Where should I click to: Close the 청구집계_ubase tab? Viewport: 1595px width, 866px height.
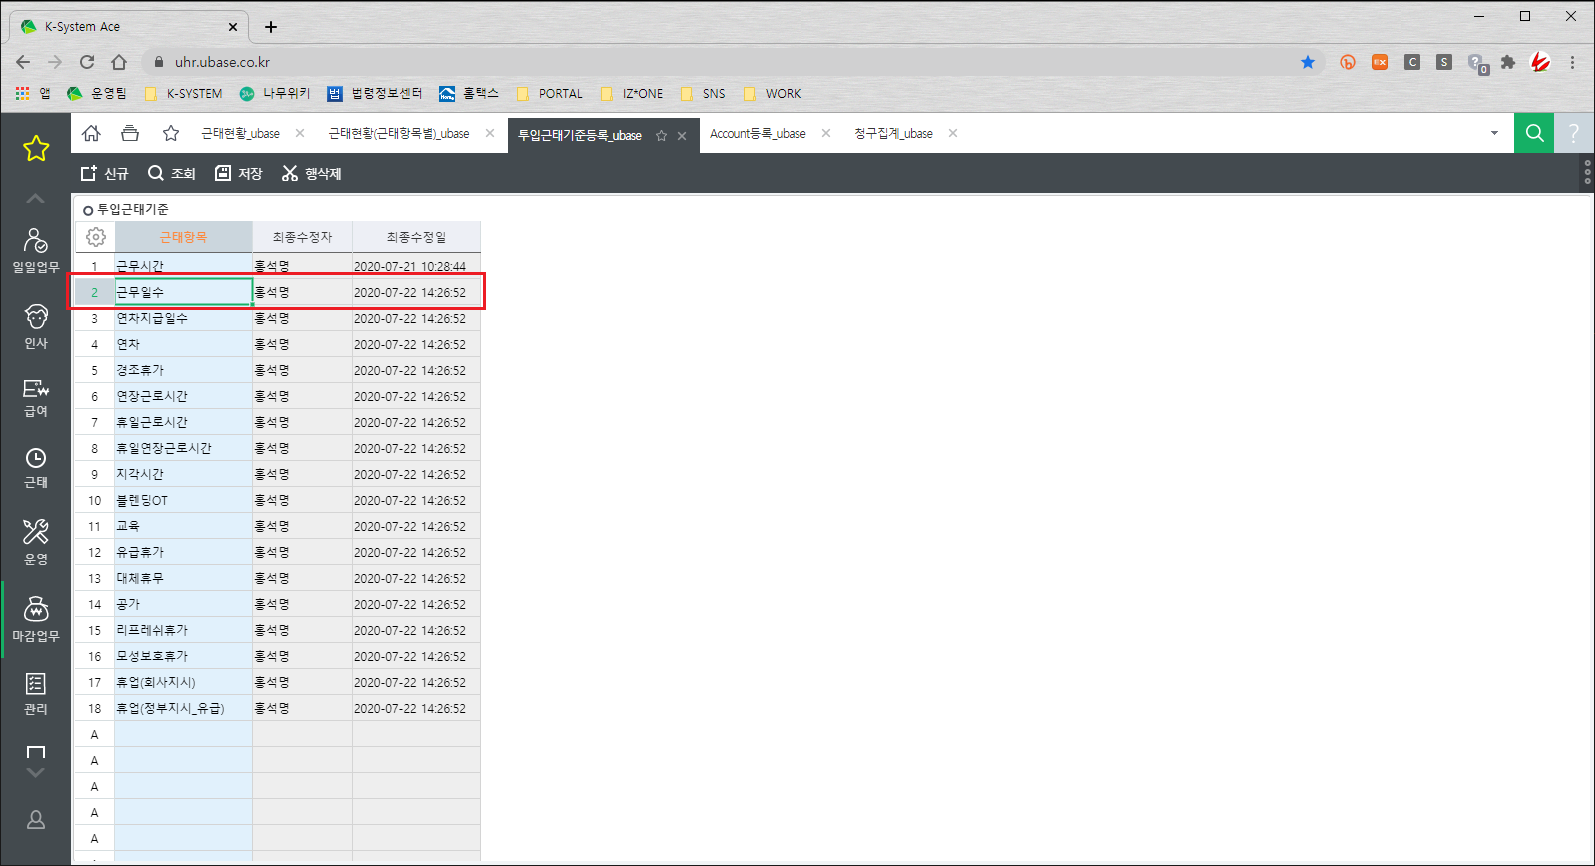coord(953,133)
